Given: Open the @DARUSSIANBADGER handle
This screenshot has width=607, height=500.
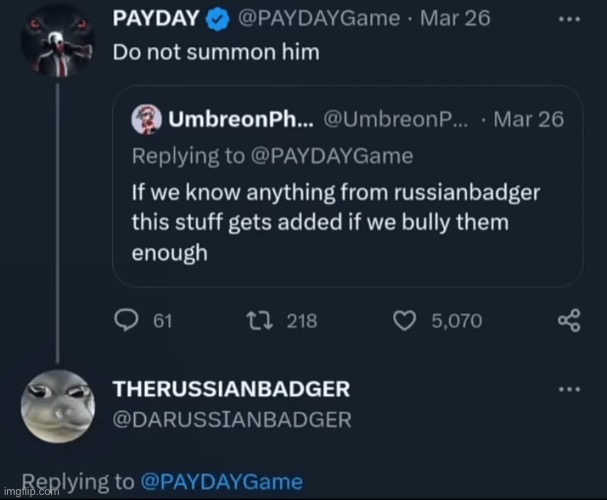Looking at the screenshot, I should 231,420.
